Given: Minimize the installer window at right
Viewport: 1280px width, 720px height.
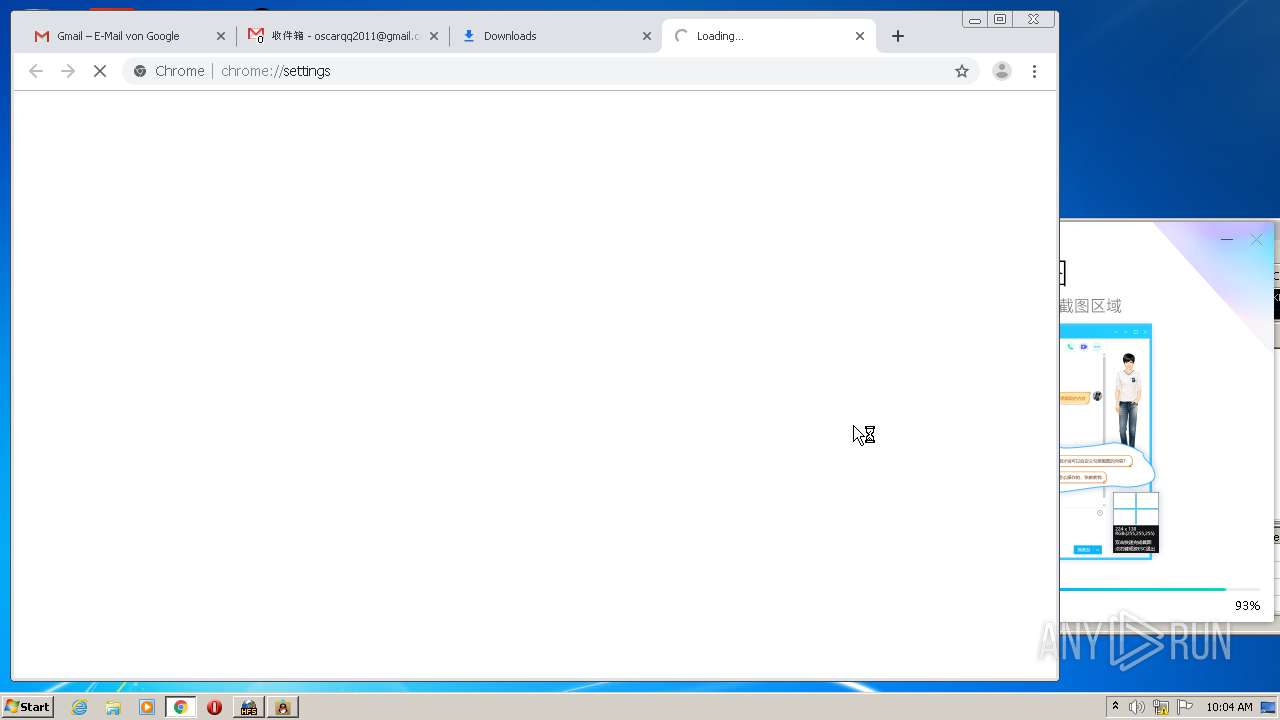Looking at the screenshot, I should pos(1227,240).
